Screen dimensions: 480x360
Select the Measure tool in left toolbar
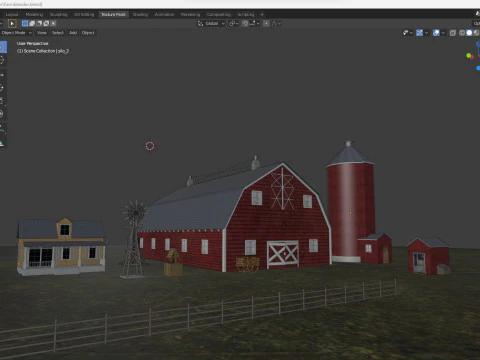[x=2, y=143]
